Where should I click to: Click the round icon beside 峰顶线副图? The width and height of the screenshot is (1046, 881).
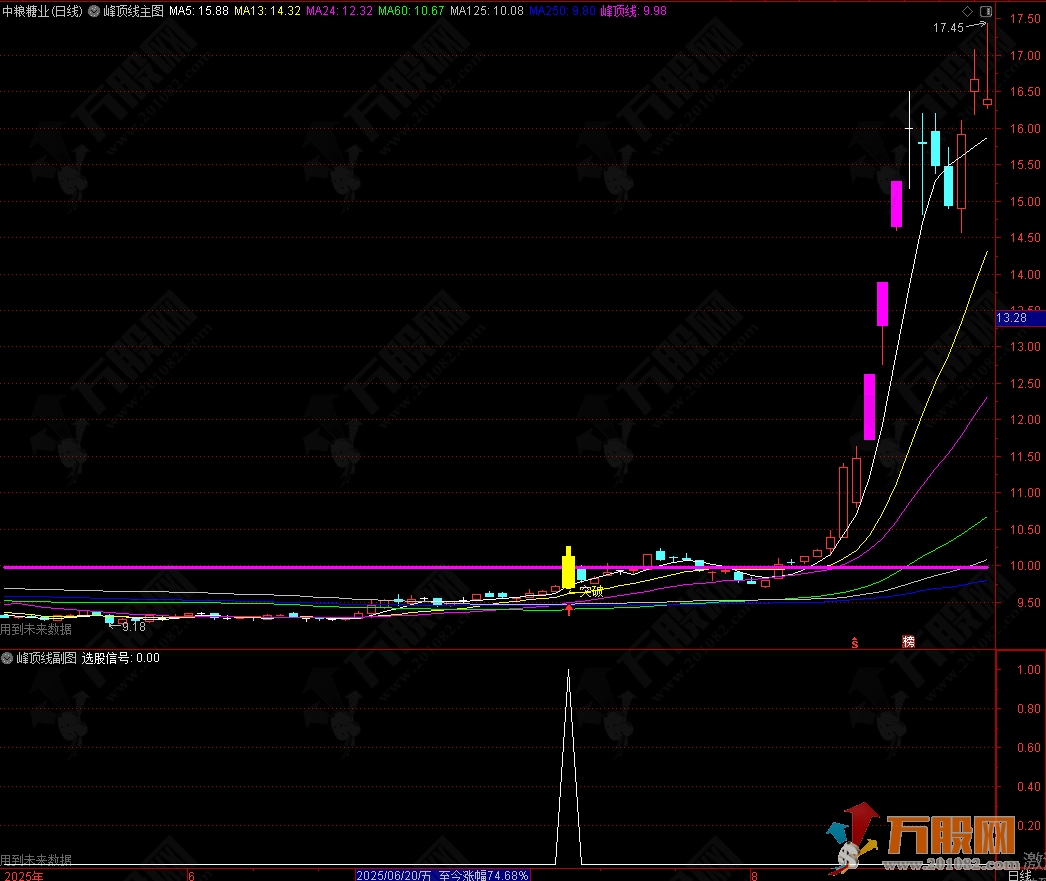pyautogui.click(x=7, y=658)
